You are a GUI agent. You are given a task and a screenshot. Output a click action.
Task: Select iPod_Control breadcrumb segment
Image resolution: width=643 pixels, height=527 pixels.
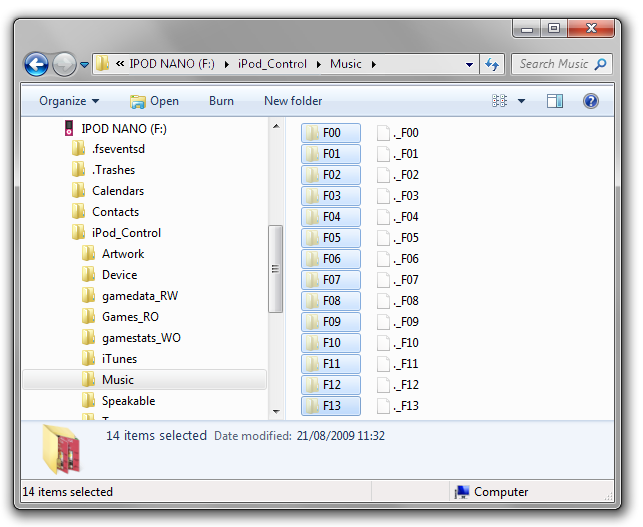point(272,64)
